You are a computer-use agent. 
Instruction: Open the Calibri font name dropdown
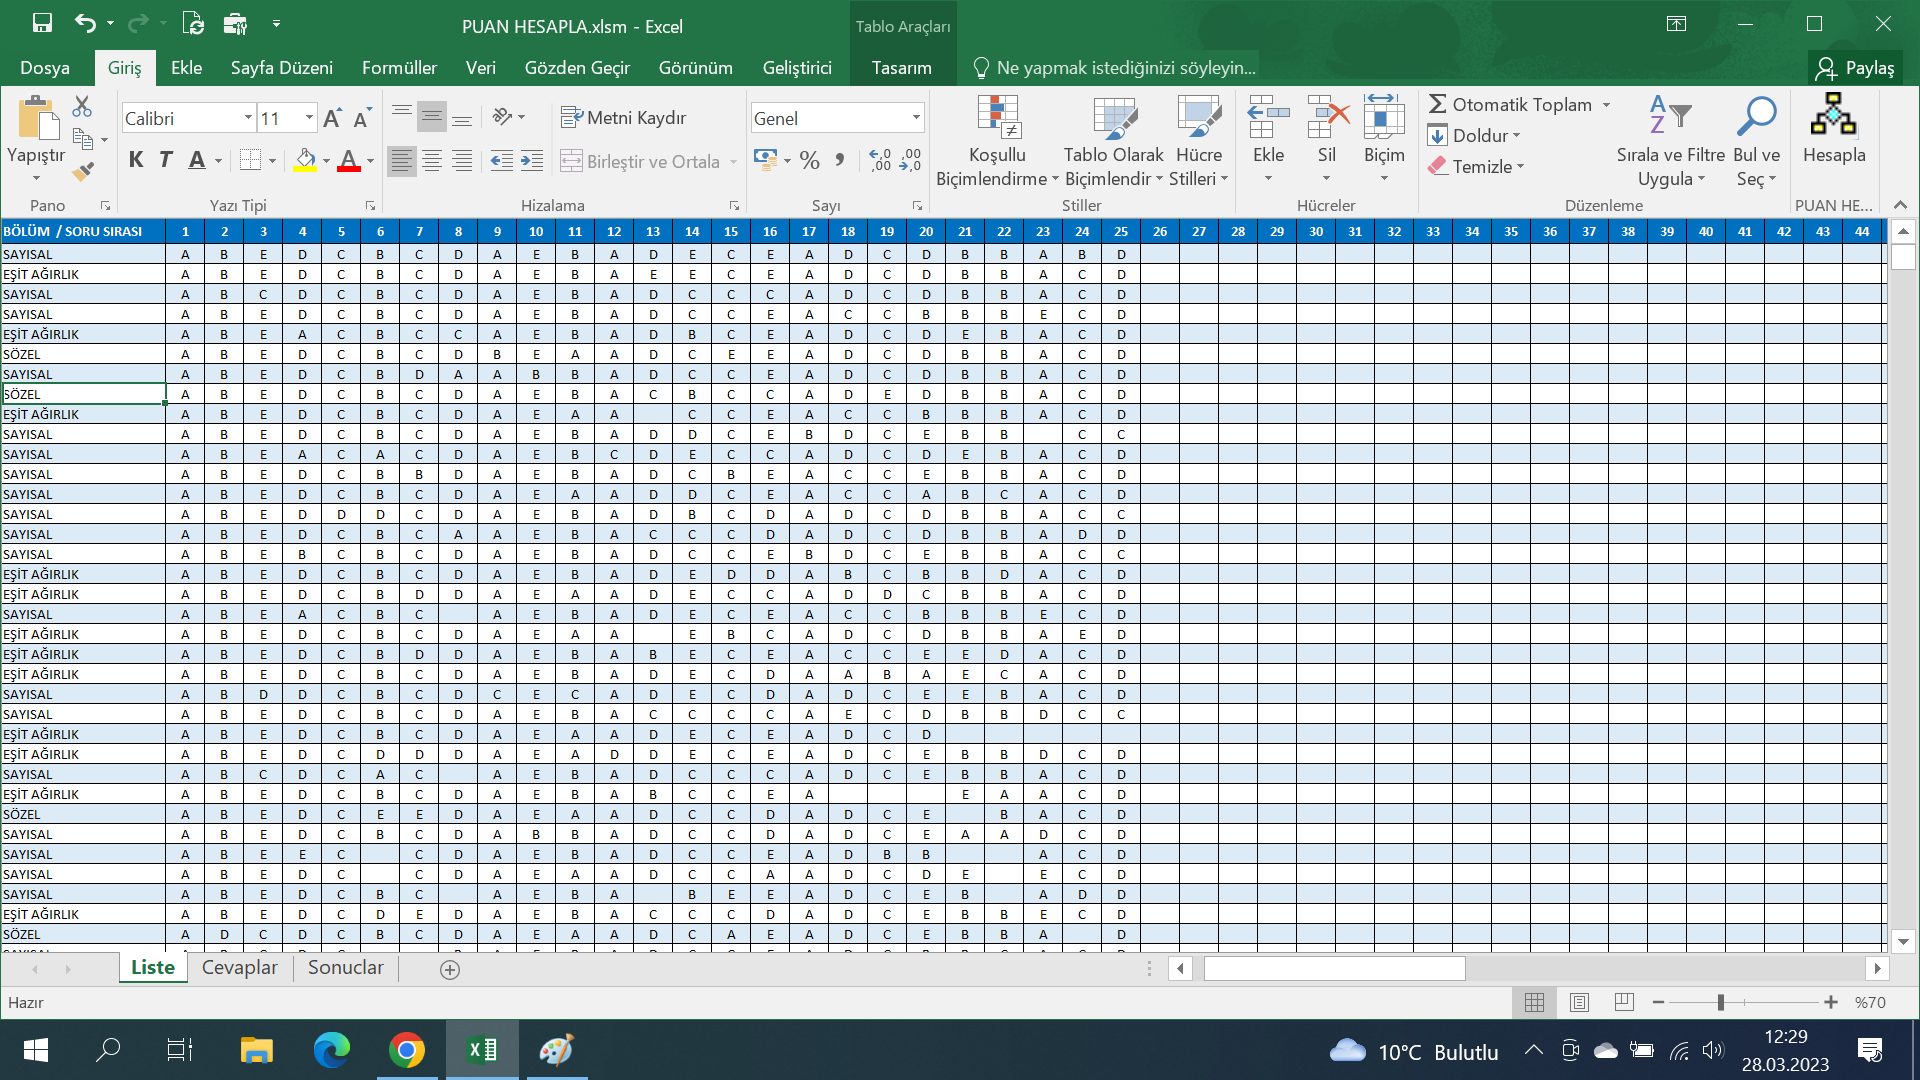pyautogui.click(x=248, y=118)
